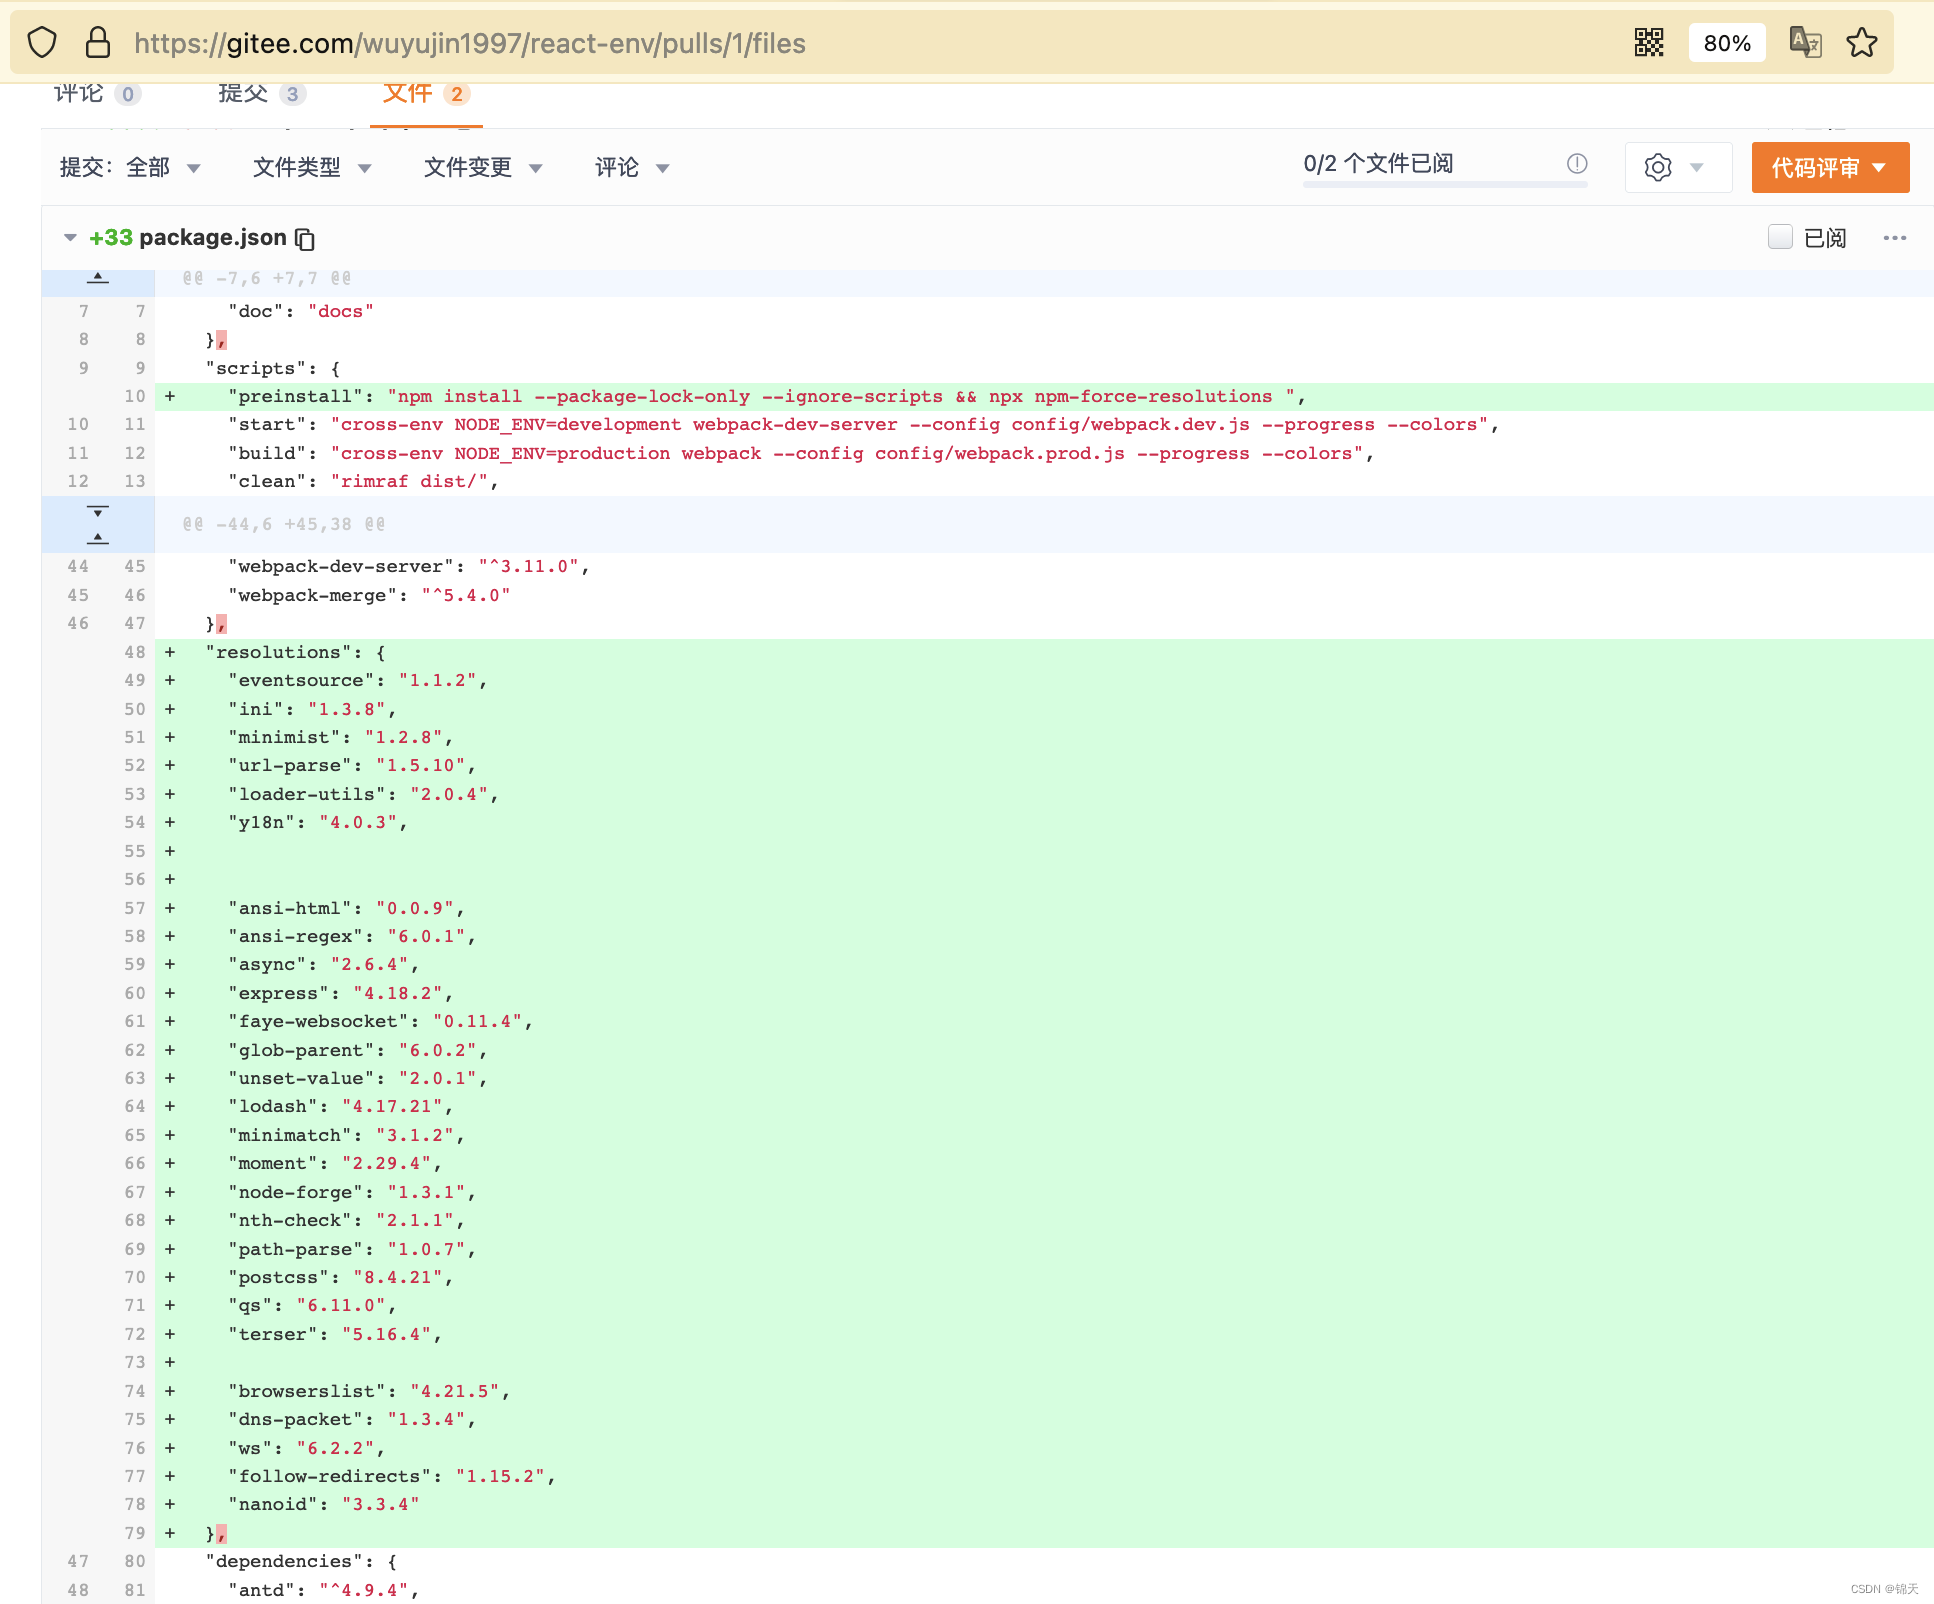Click the "terser": "5.16.4" line
The image size is (1934, 1604).
point(335,1335)
